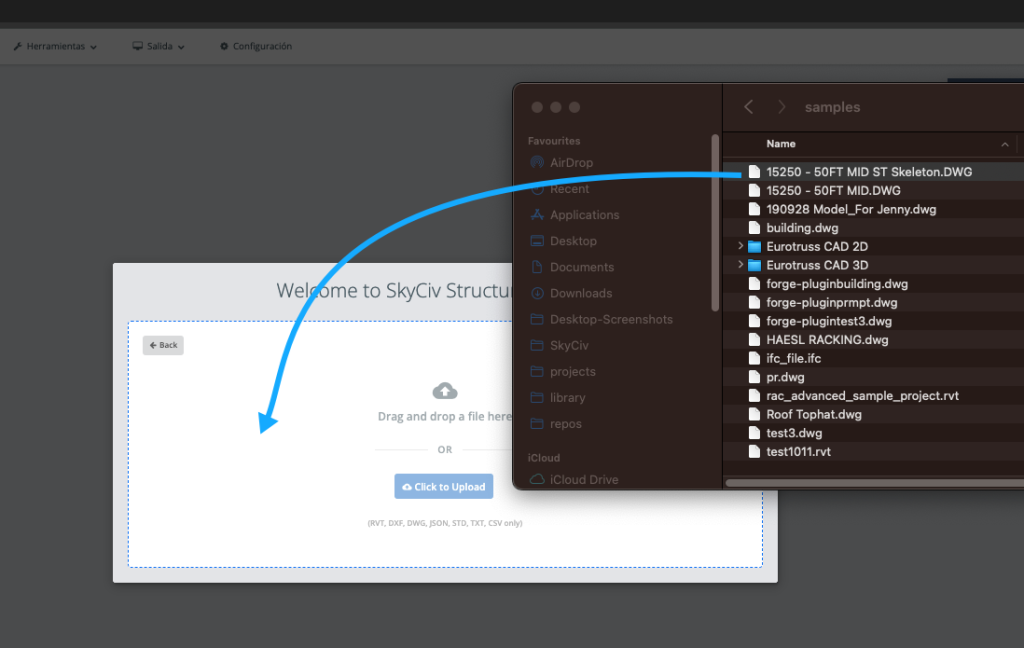The image size is (1024, 648).
Task: Expand the Eurotruss CAD 3D folder
Action: pos(741,265)
